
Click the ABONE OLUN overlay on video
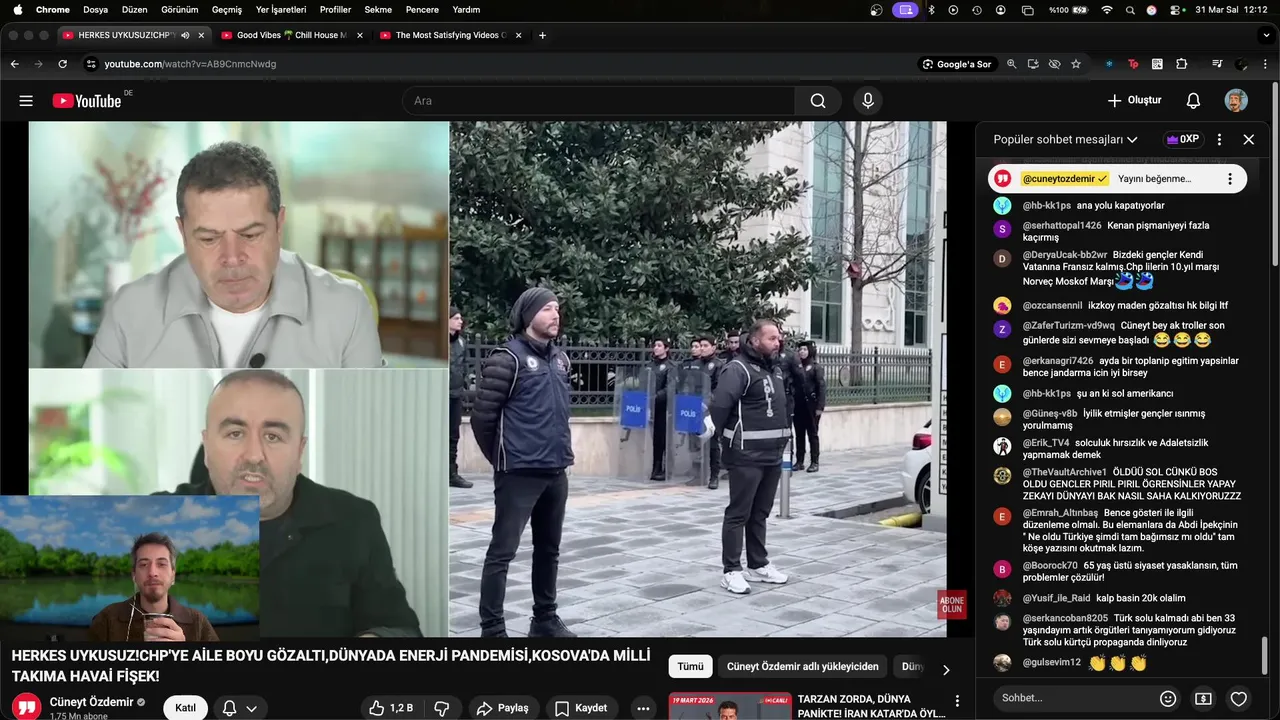pos(951,604)
